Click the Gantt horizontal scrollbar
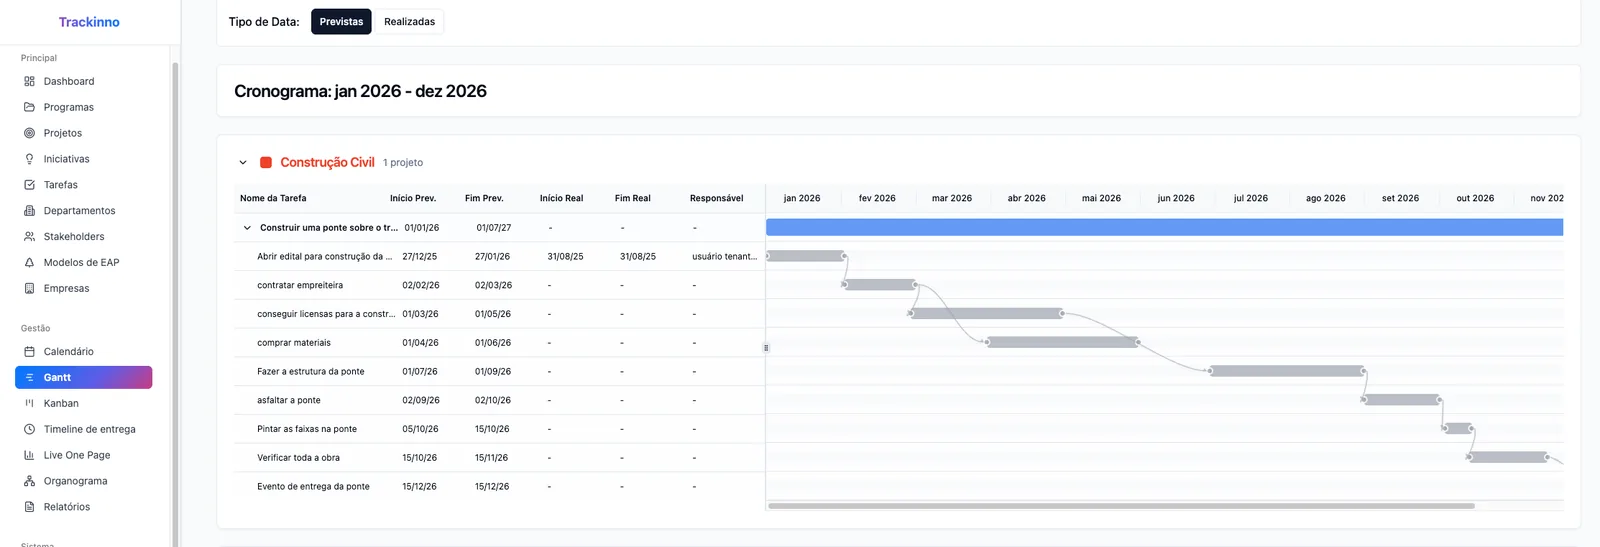Image resolution: width=1600 pixels, height=547 pixels. coord(1121,506)
